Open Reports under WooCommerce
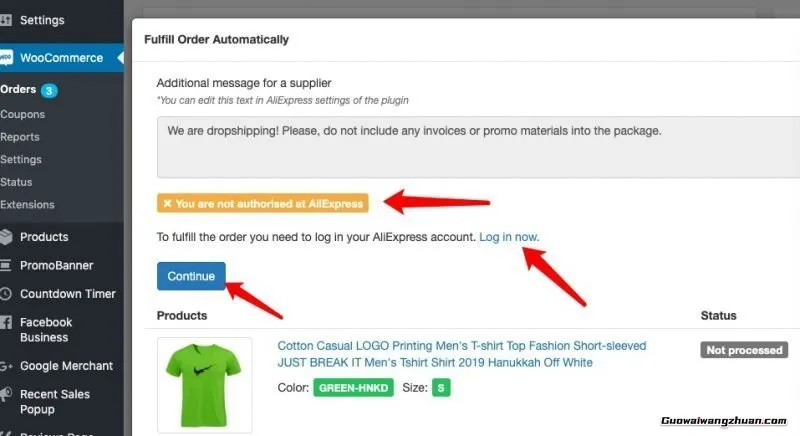 coord(20,137)
